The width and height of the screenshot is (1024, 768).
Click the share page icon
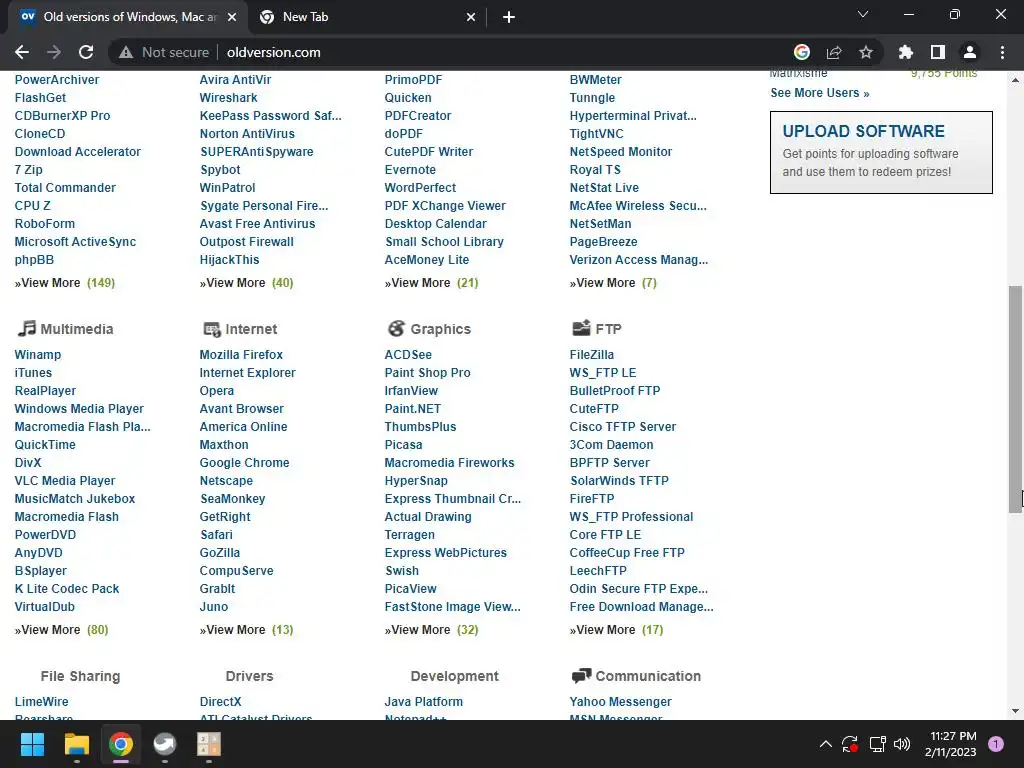834,52
